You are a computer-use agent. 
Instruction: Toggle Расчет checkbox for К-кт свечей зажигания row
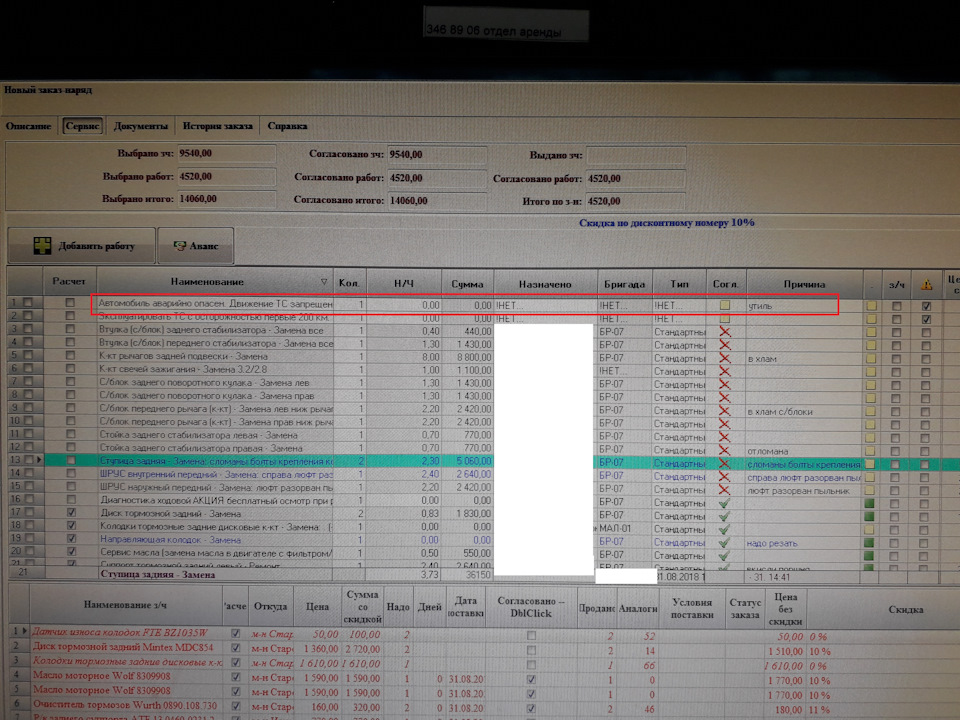point(70,369)
